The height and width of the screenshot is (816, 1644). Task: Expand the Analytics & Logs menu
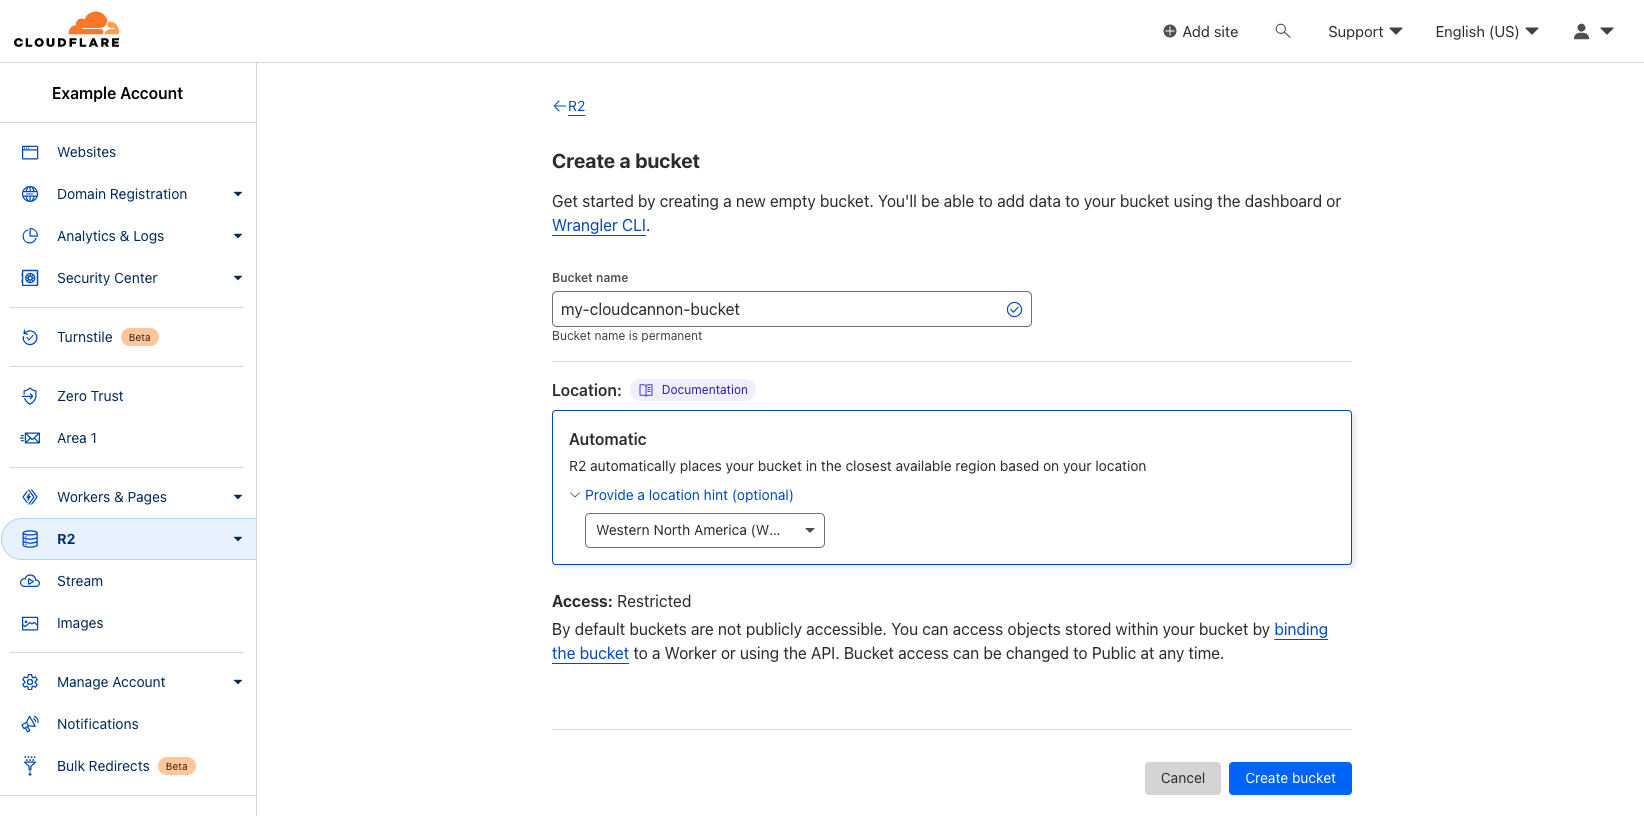(237, 236)
